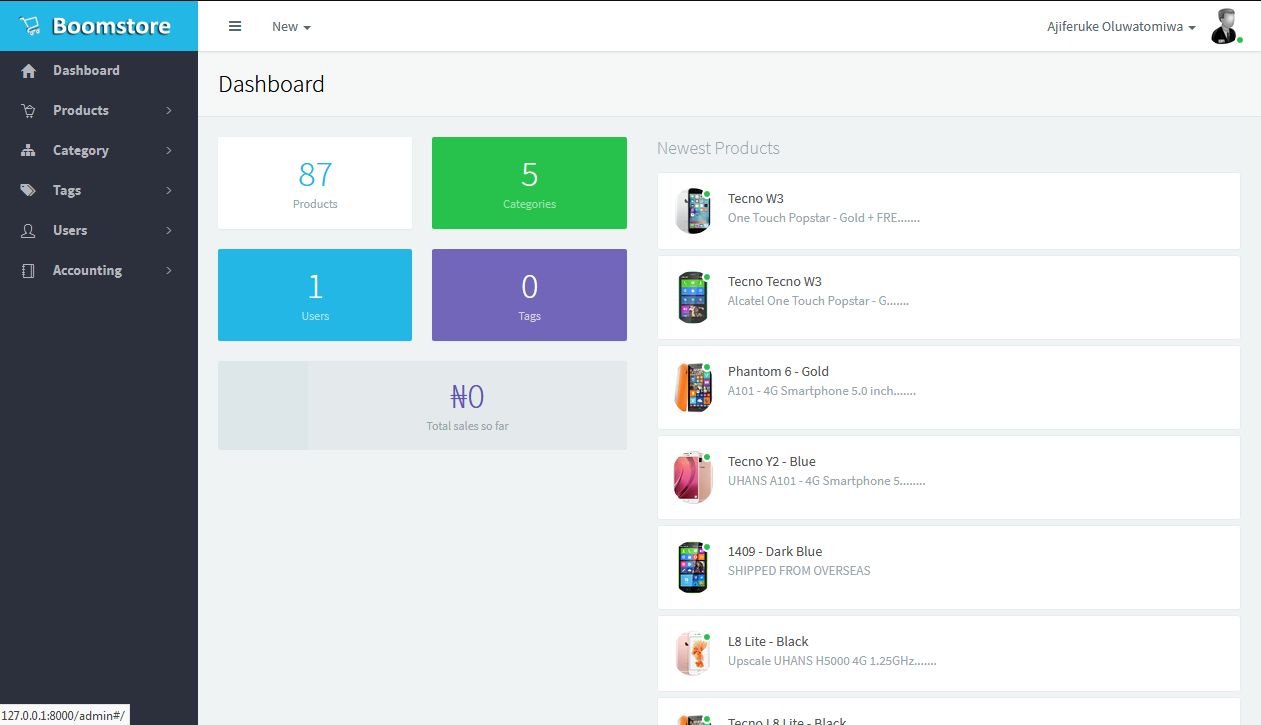Click the Boomstore brand name link
The height and width of the screenshot is (725, 1261).
[x=111, y=26]
